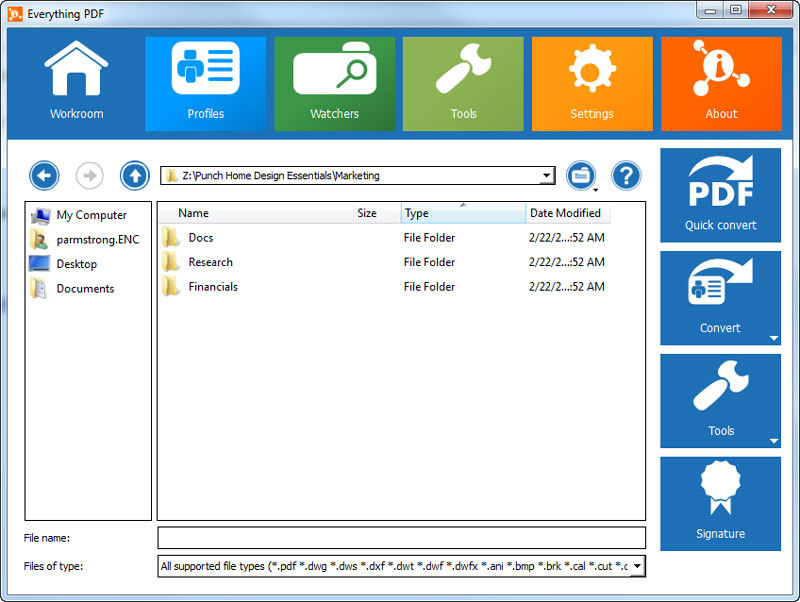This screenshot has height=602, width=800.
Task: Sort files by the Type column
Action: [x=464, y=213]
